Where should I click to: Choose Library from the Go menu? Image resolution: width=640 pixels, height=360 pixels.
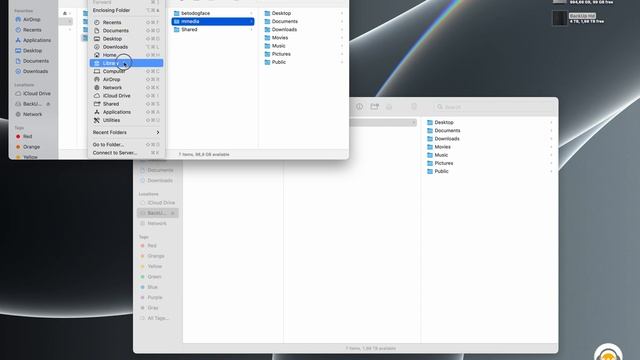126,63
